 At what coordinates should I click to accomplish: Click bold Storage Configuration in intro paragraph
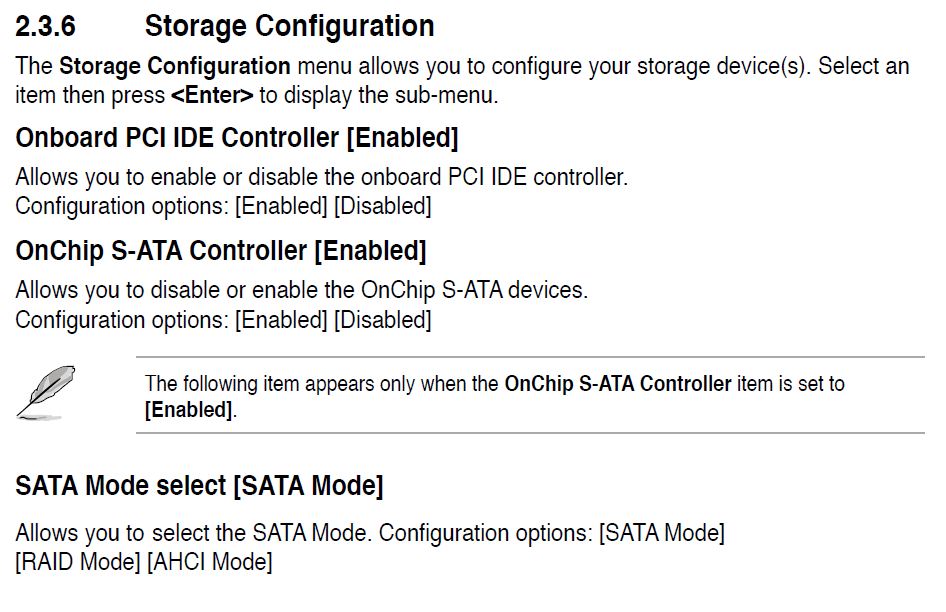[x=175, y=66]
